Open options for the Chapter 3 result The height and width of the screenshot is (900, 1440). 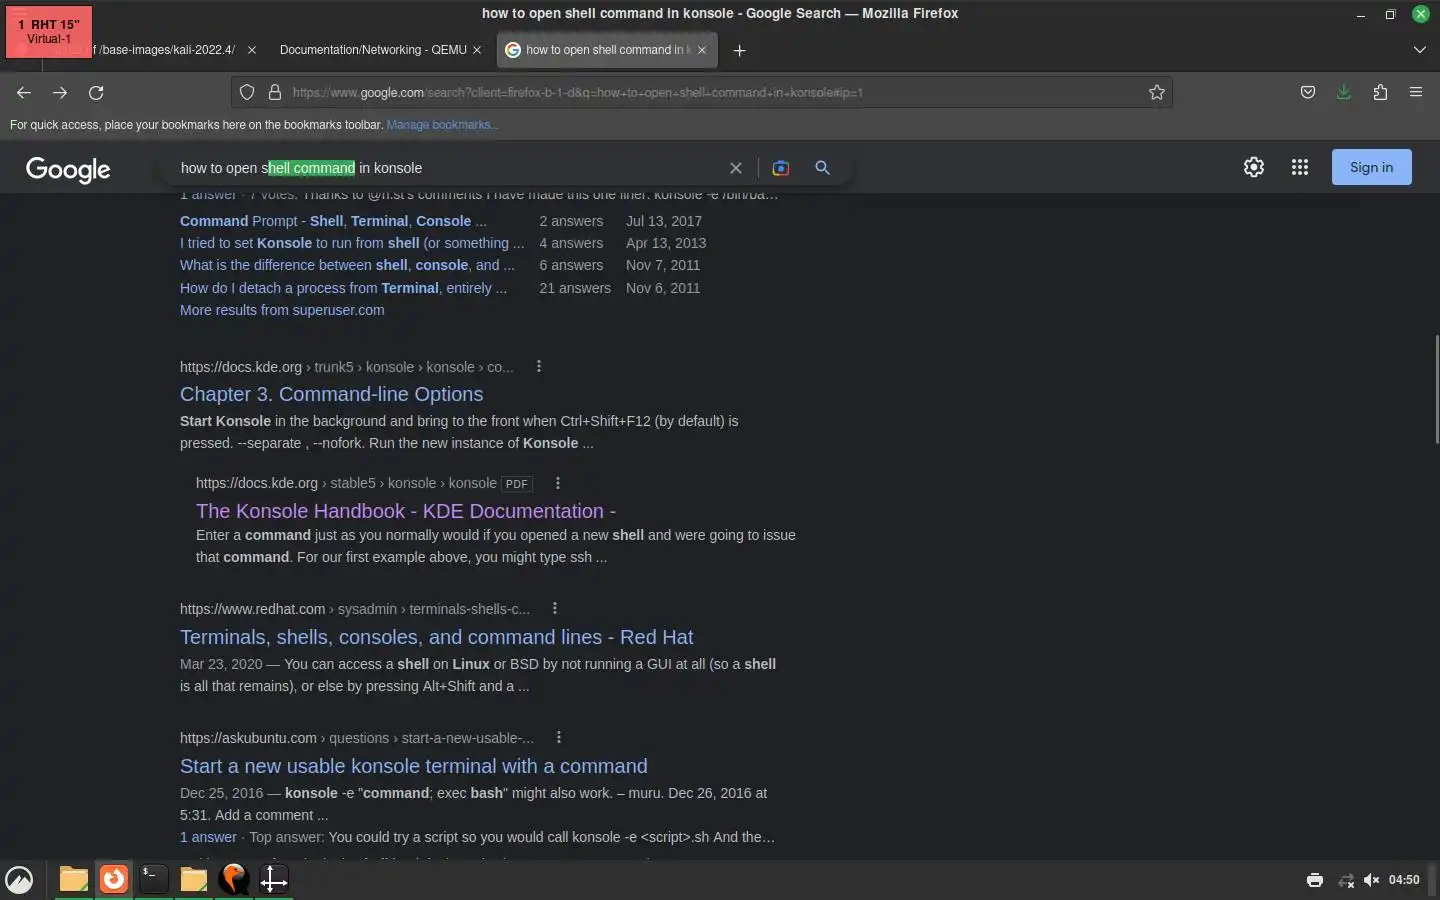click(x=539, y=366)
